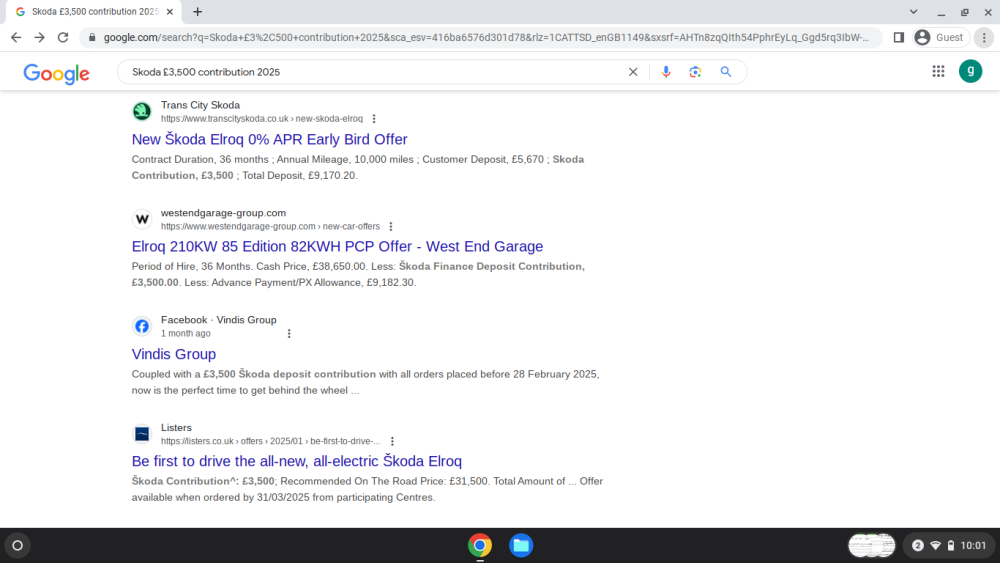This screenshot has width=1000, height=563.
Task: Click transcityskoda.co.uk URL breadcrumb
Action: [261, 119]
